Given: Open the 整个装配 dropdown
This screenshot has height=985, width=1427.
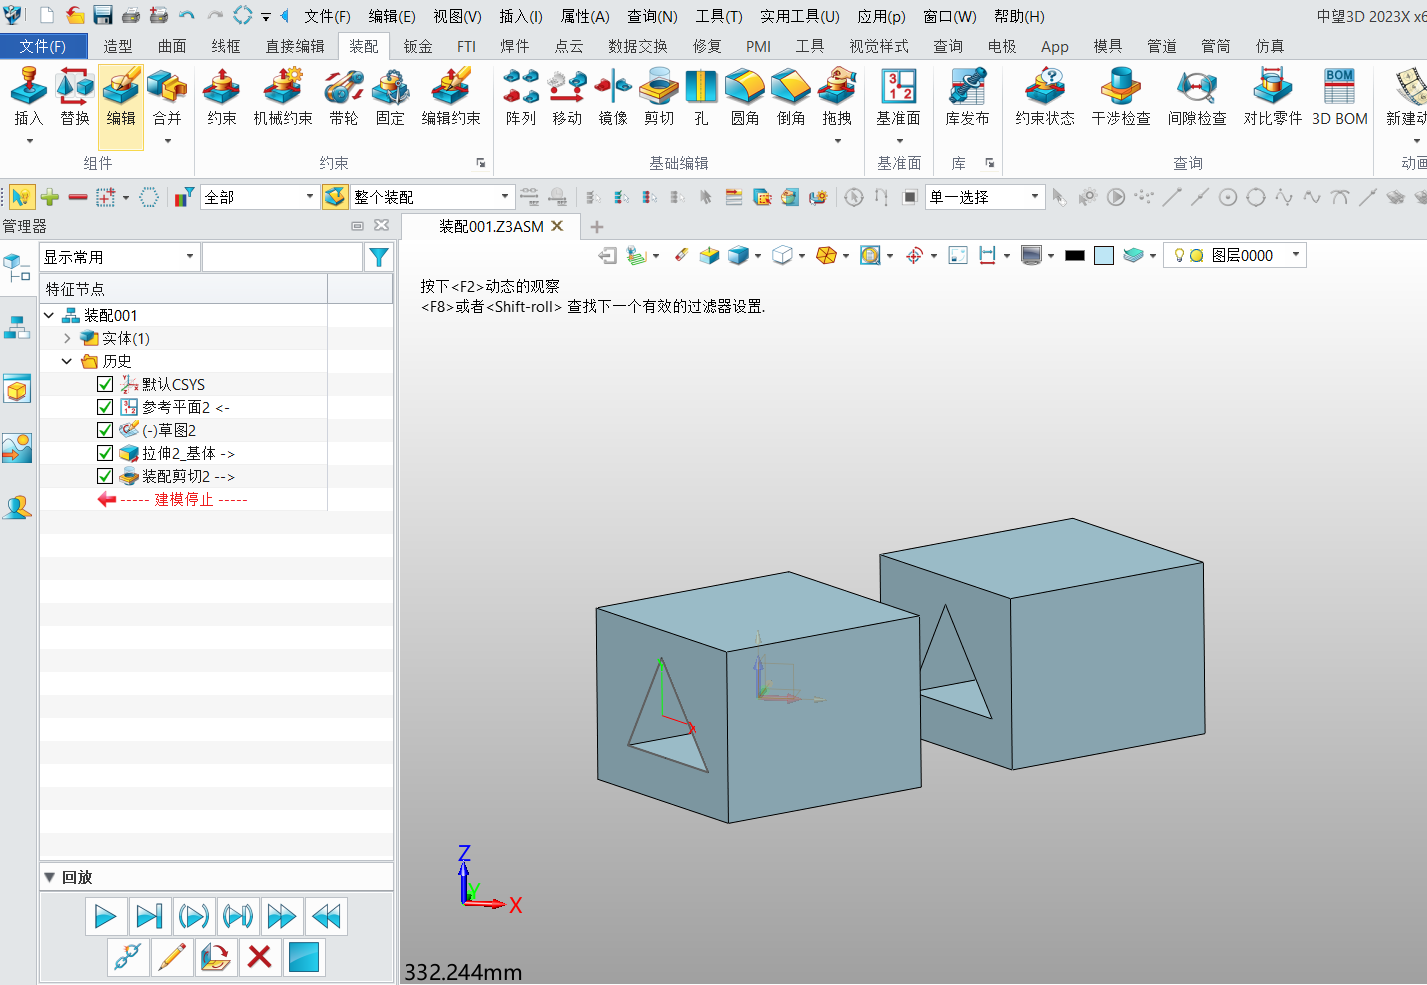Looking at the screenshot, I should [x=504, y=197].
